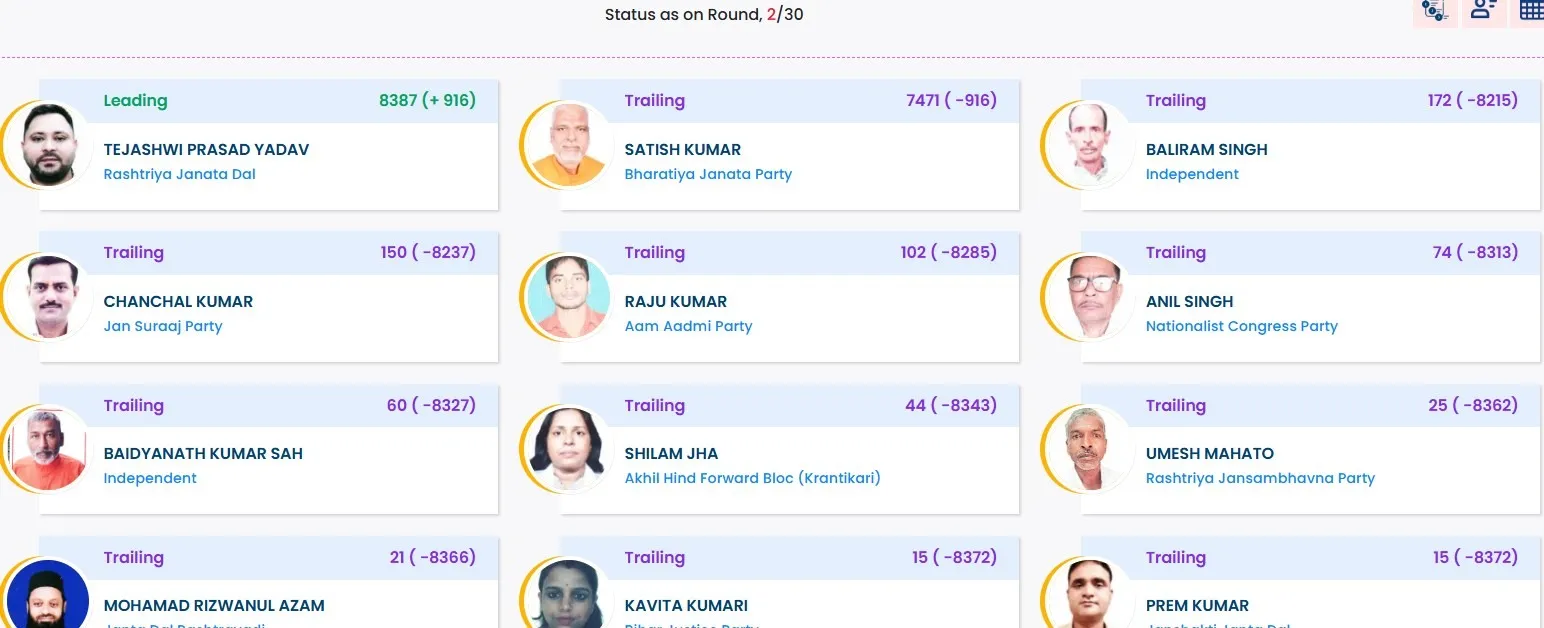Click the Rashtriya Janata Dal party name
1544x628 pixels.
click(x=180, y=174)
